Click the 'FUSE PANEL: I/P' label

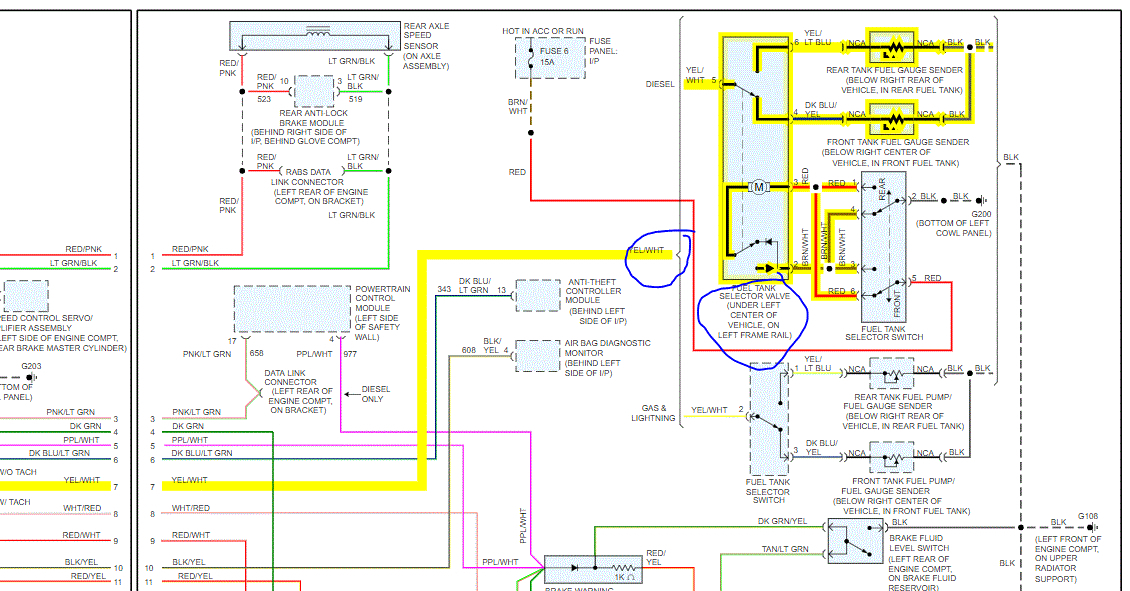click(x=603, y=51)
